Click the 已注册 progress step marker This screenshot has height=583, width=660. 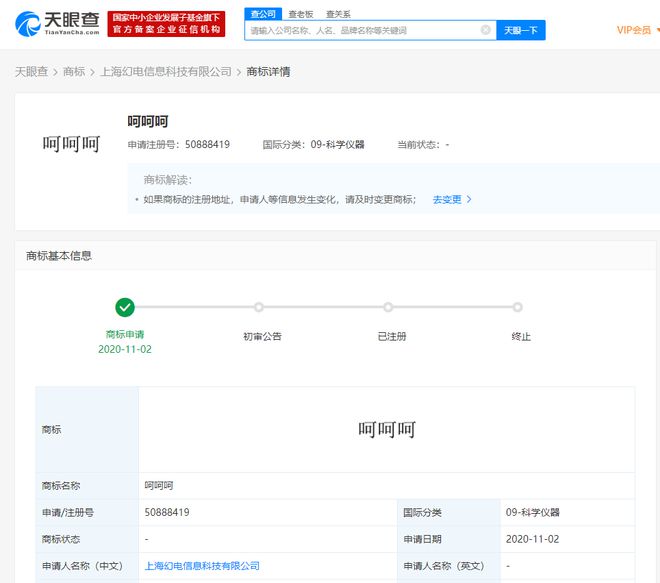(388, 307)
